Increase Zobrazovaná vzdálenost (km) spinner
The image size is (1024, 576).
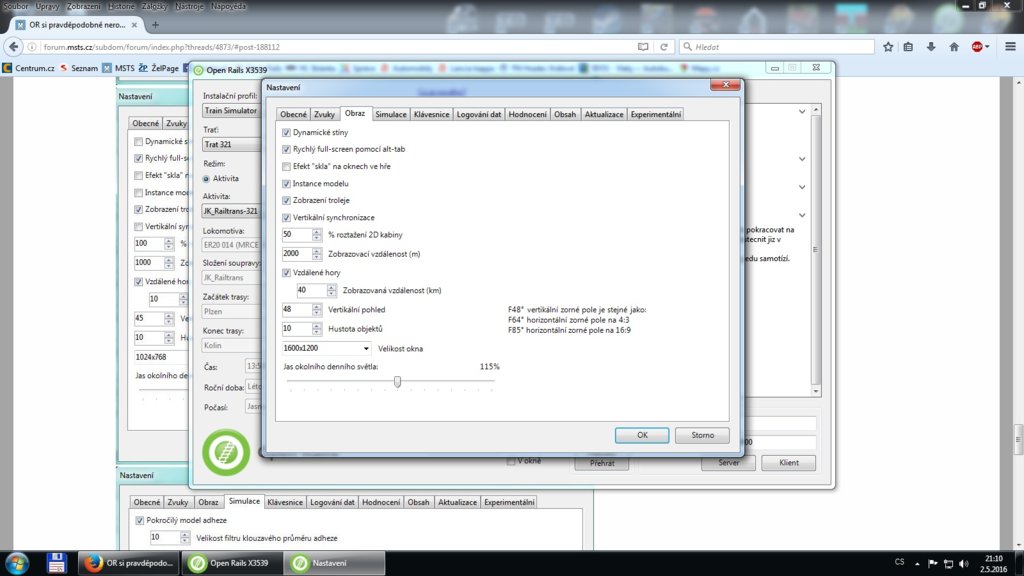coord(332,287)
